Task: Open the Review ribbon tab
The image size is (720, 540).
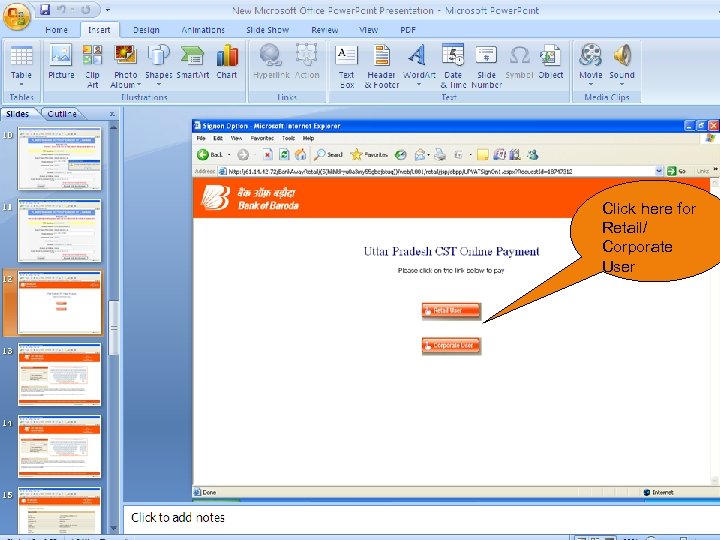Action: click(325, 30)
